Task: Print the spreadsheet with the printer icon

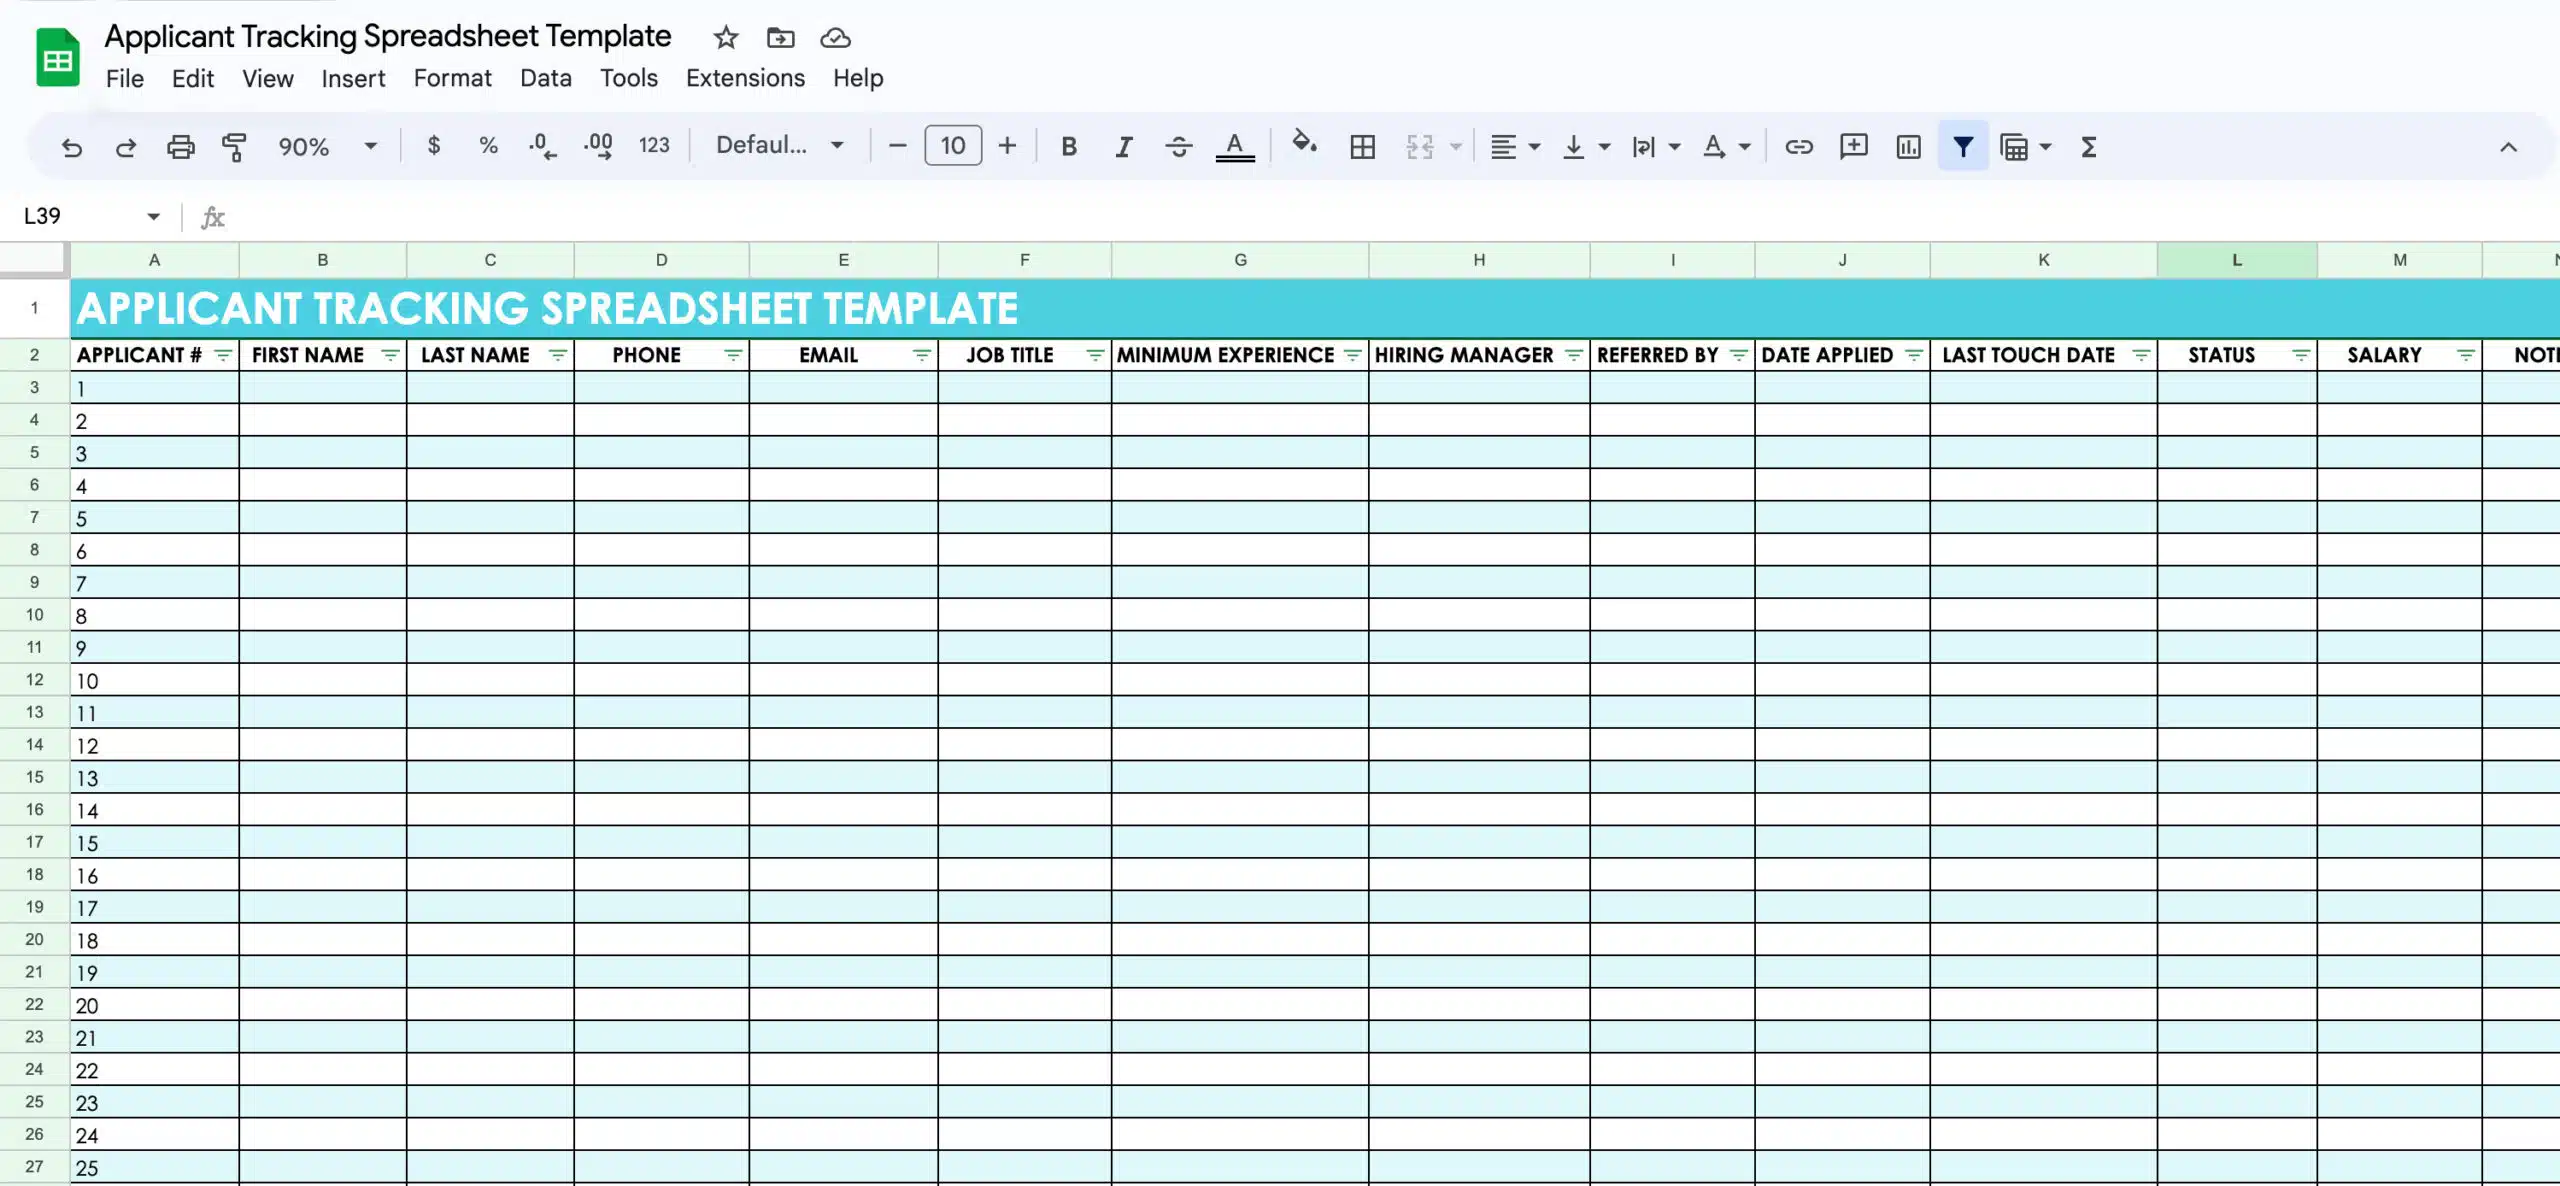Action: [x=180, y=147]
